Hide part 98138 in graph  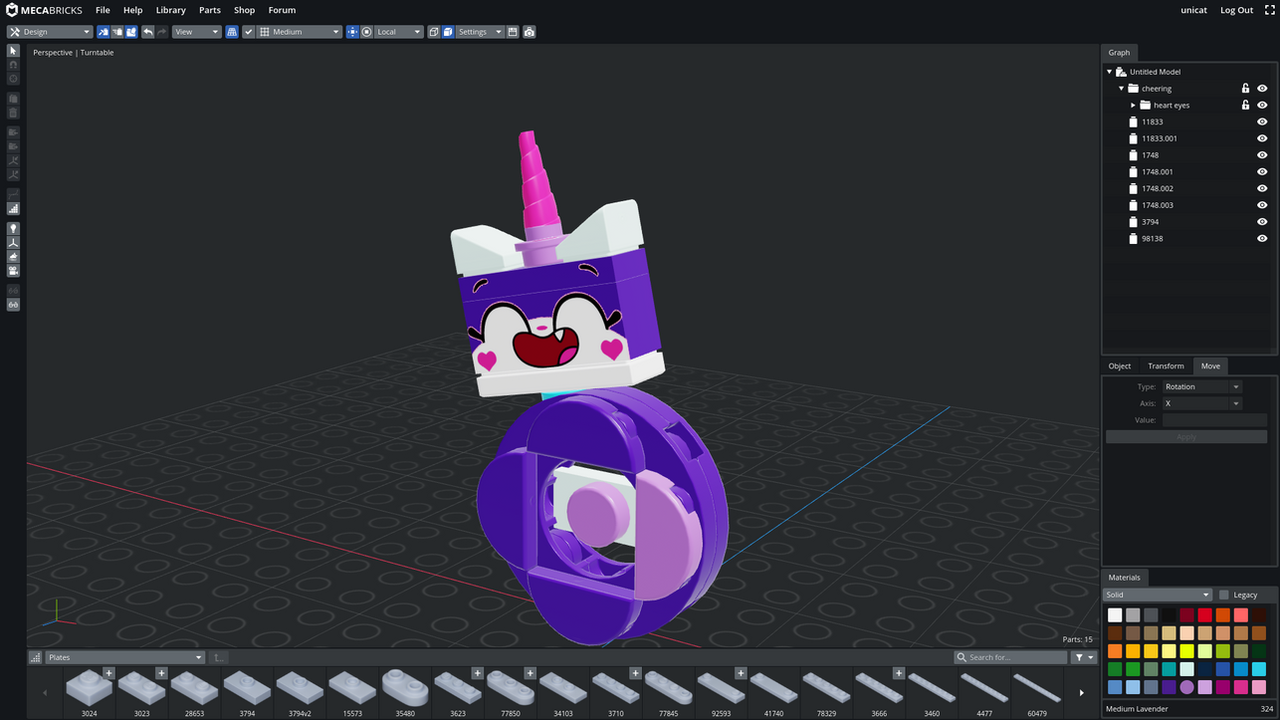point(1262,238)
